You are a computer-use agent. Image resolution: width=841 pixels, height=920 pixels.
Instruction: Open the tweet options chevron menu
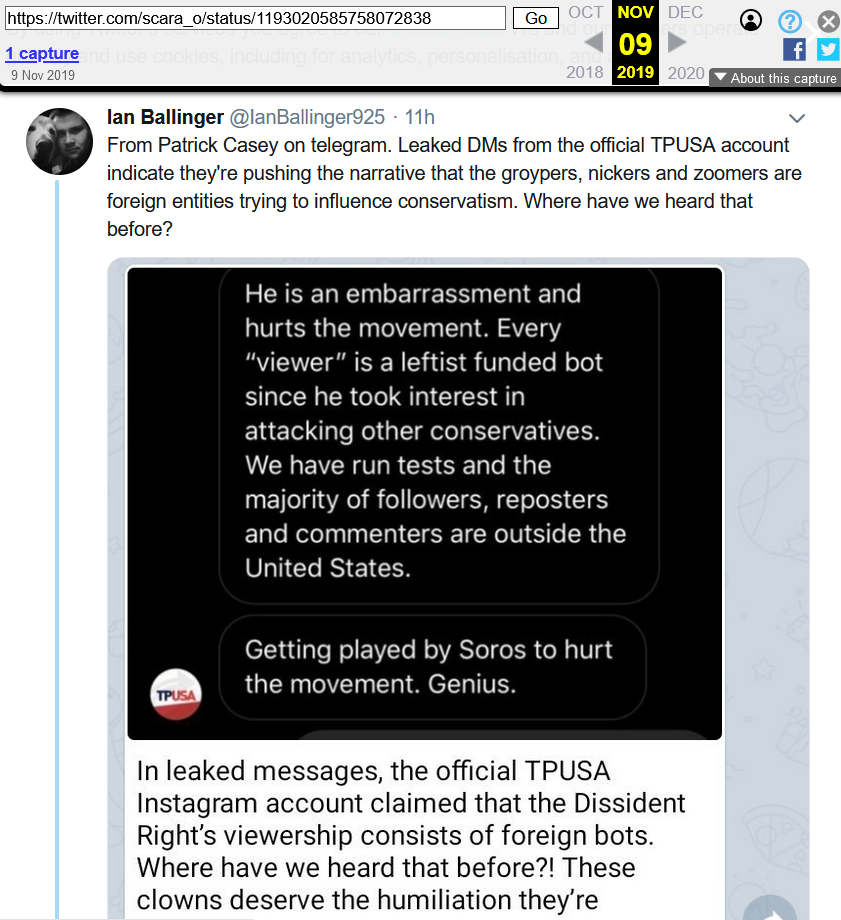tap(797, 119)
